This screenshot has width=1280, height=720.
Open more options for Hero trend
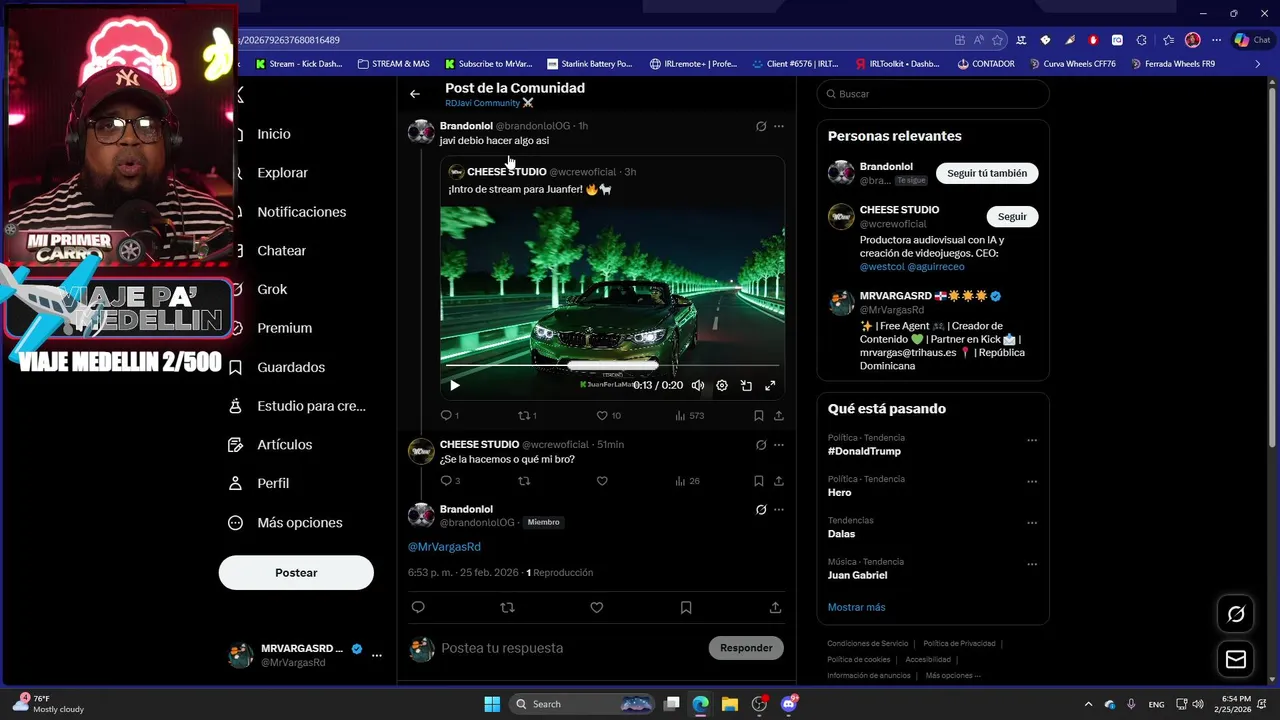(x=1032, y=481)
